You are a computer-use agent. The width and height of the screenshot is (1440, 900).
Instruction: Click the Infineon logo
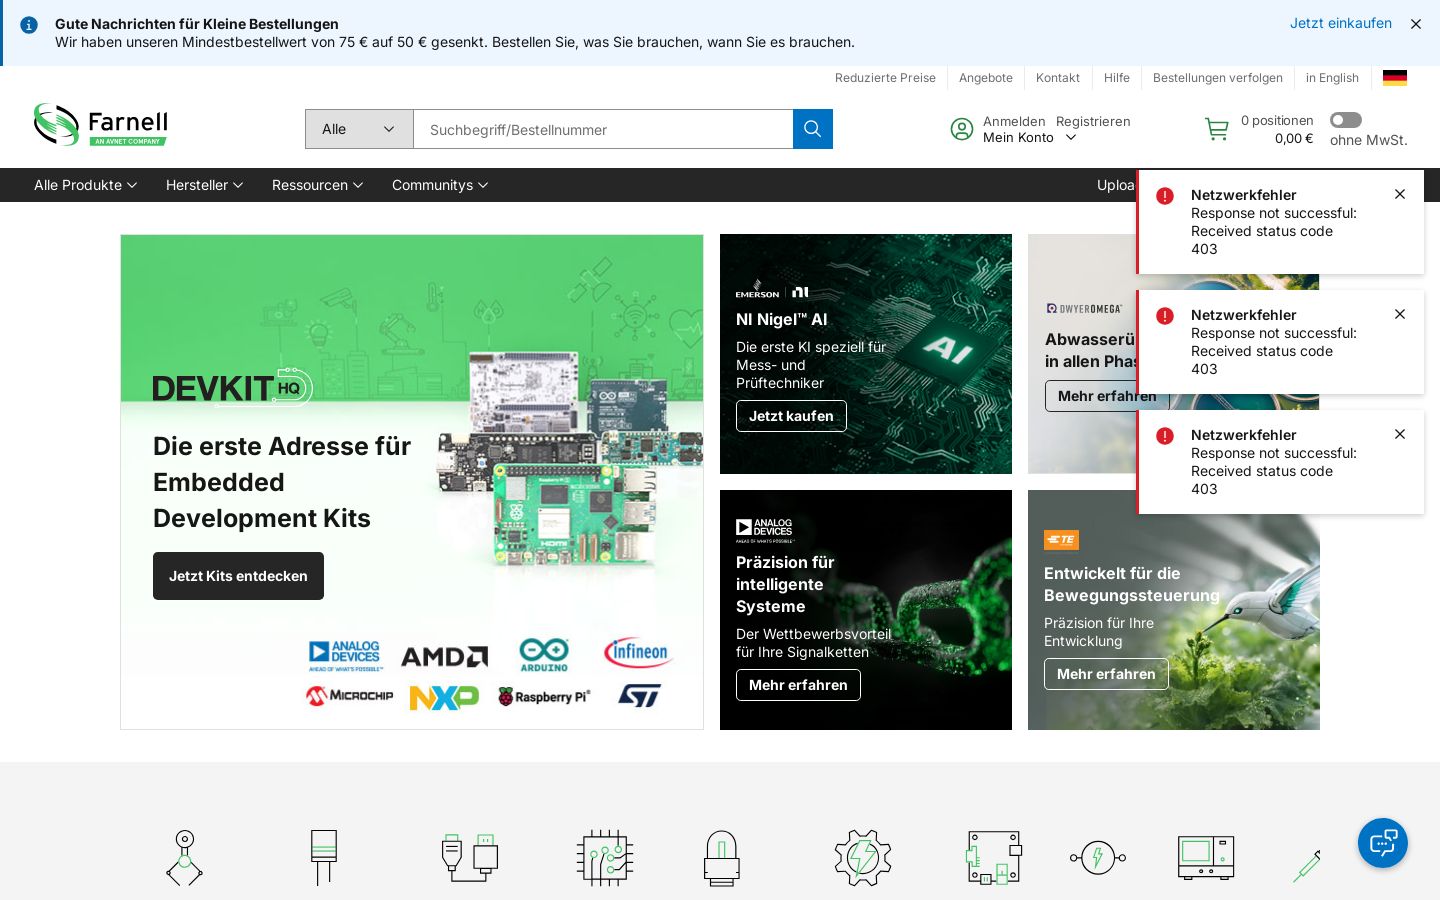[638, 653]
